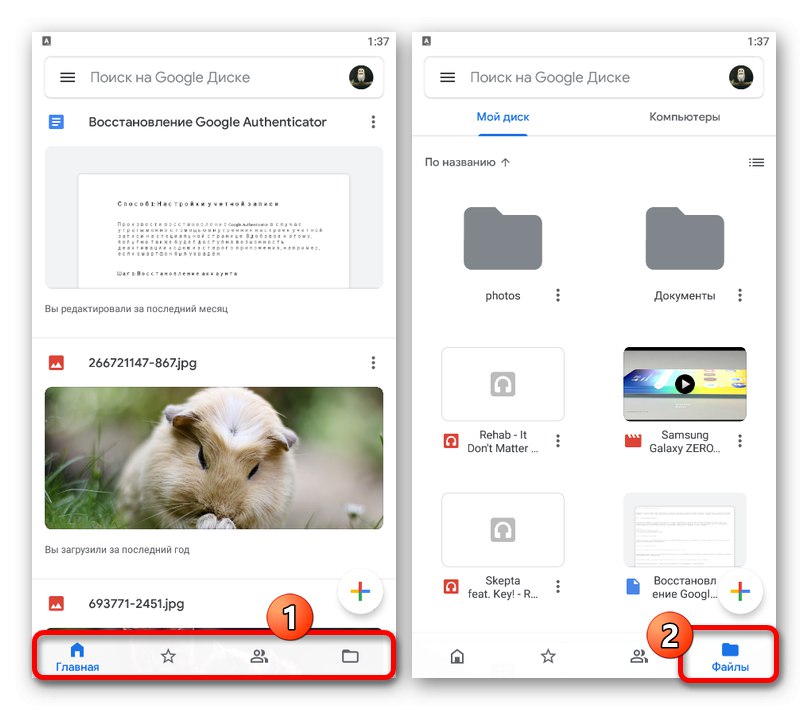This screenshot has width=808, height=710.
Task: Toggle list view layout icon
Action: (x=756, y=162)
